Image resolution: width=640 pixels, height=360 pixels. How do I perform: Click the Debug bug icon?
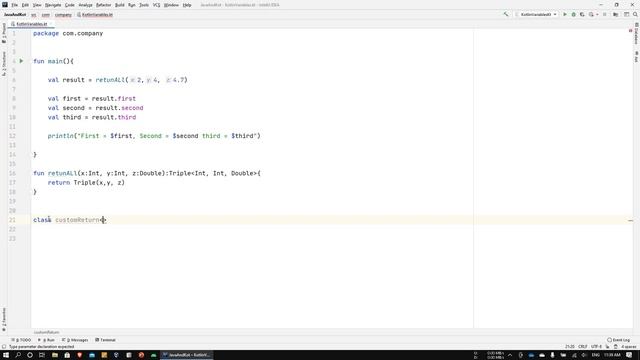573,14
